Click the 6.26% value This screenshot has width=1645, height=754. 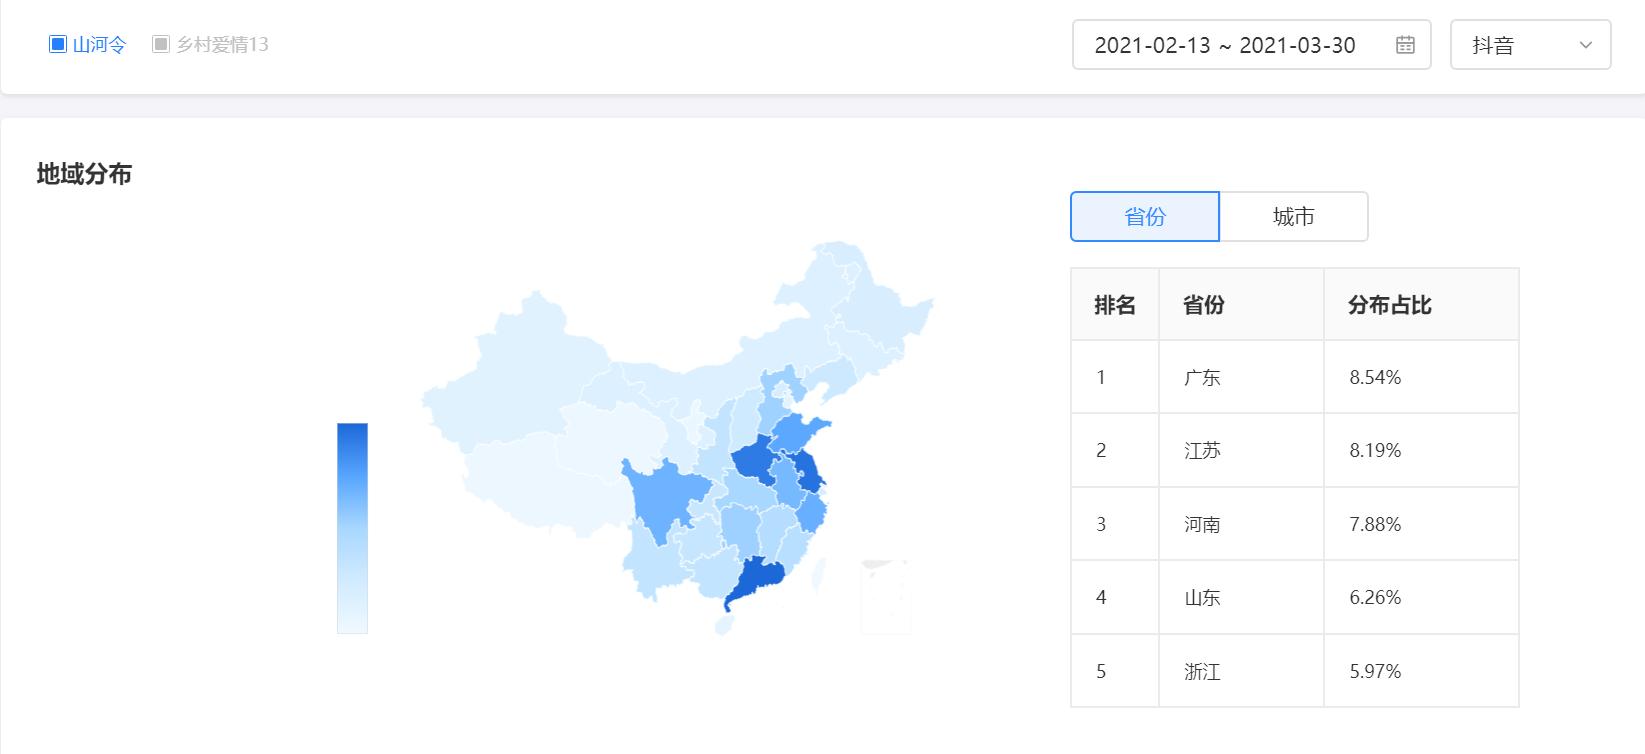click(1375, 597)
